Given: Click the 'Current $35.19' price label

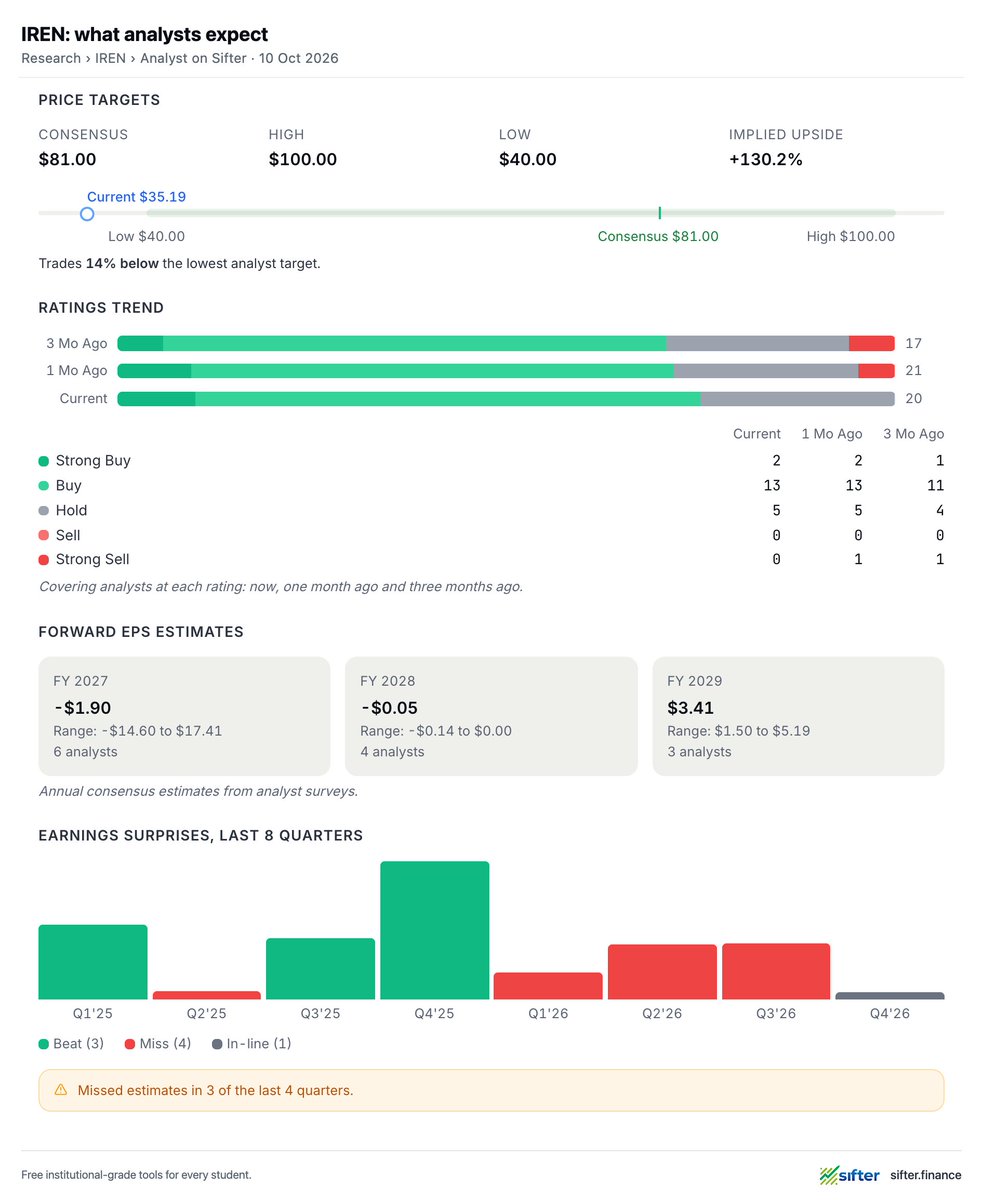Looking at the screenshot, I should 136,197.
